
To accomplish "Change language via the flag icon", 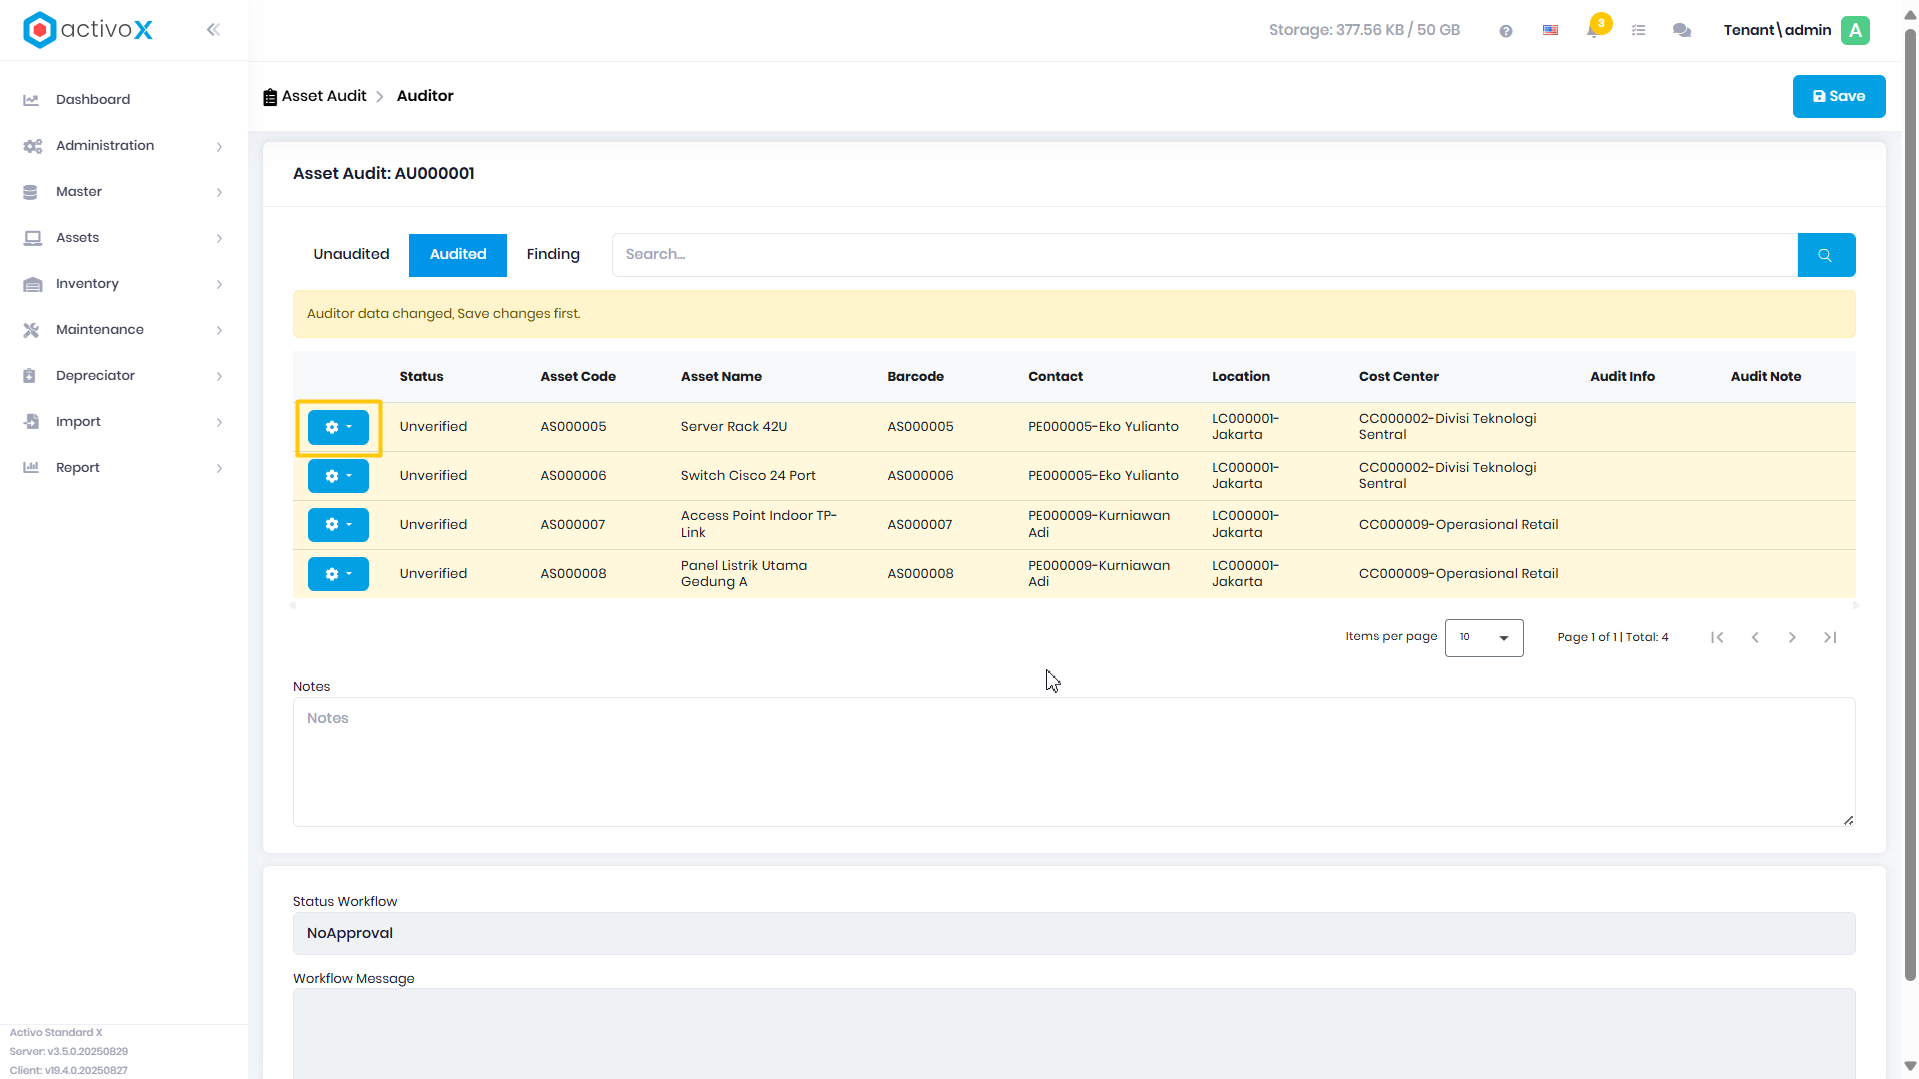I will 1550,30.
